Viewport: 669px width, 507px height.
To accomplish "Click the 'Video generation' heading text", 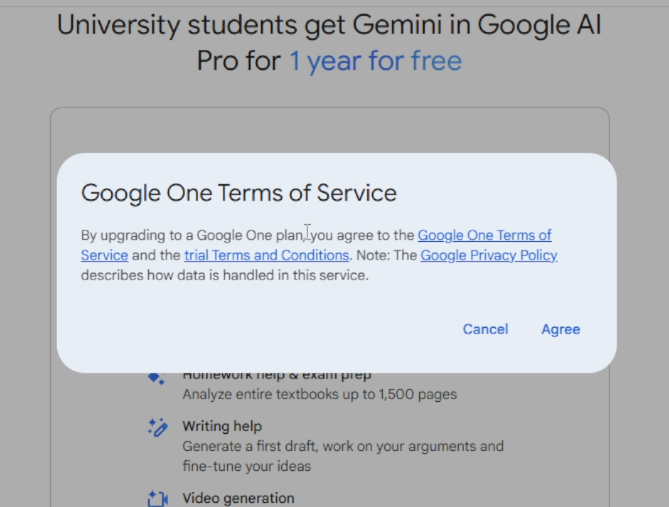I will 239,498.
